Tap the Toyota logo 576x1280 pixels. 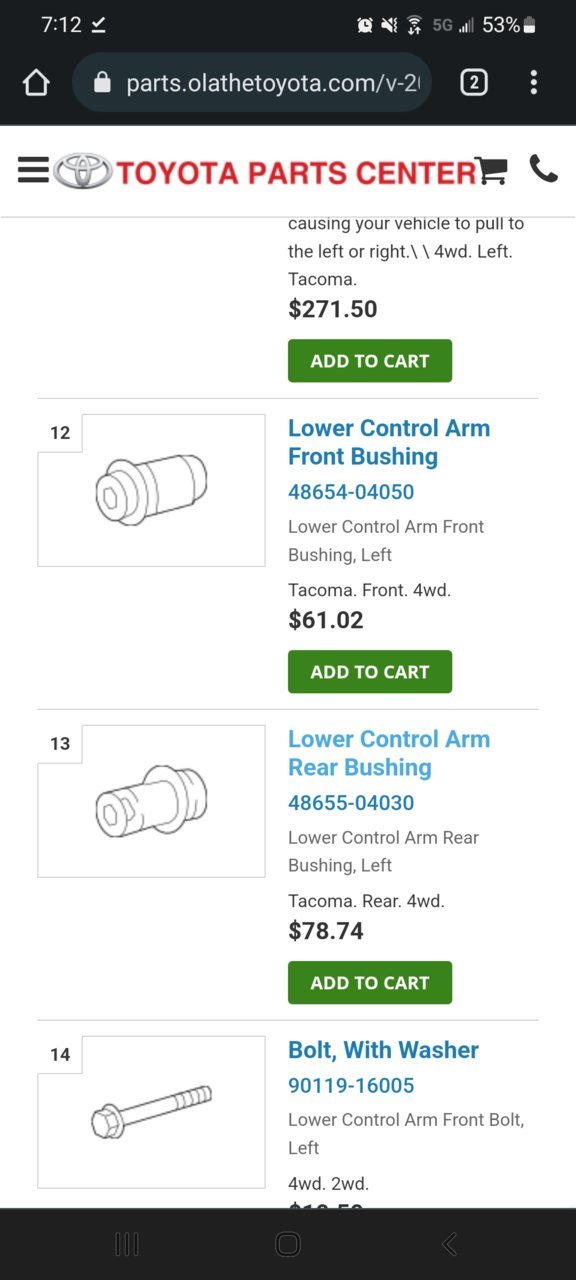coord(83,171)
